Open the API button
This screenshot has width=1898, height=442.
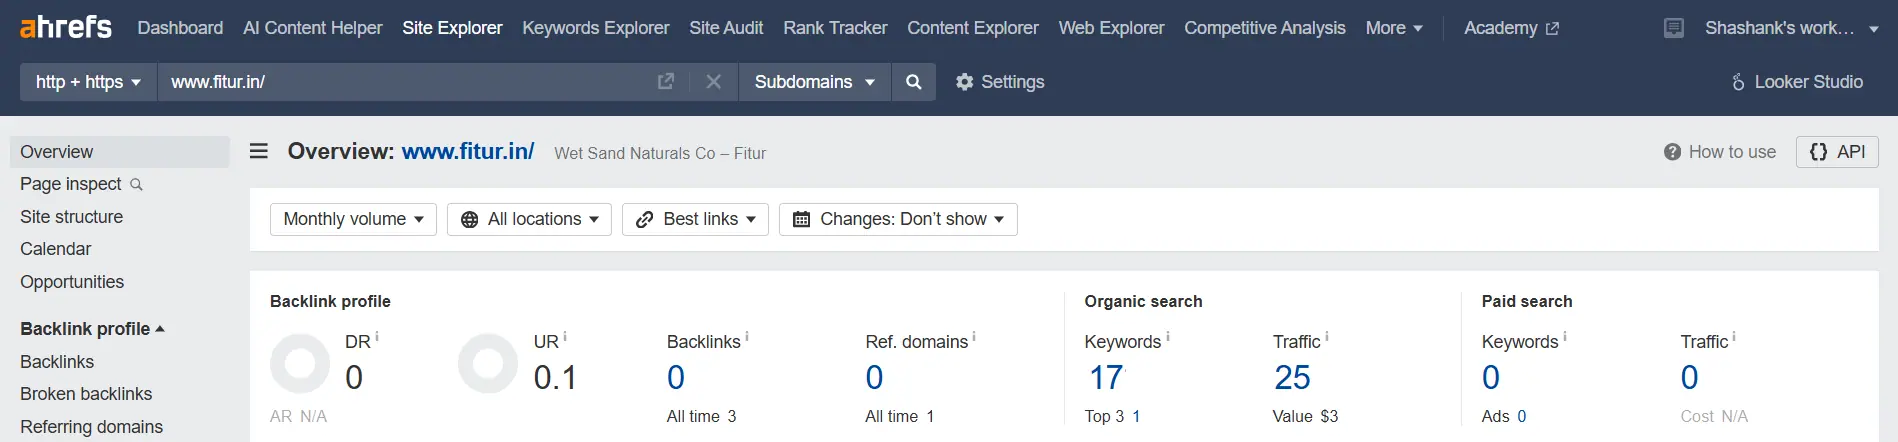1837,152
